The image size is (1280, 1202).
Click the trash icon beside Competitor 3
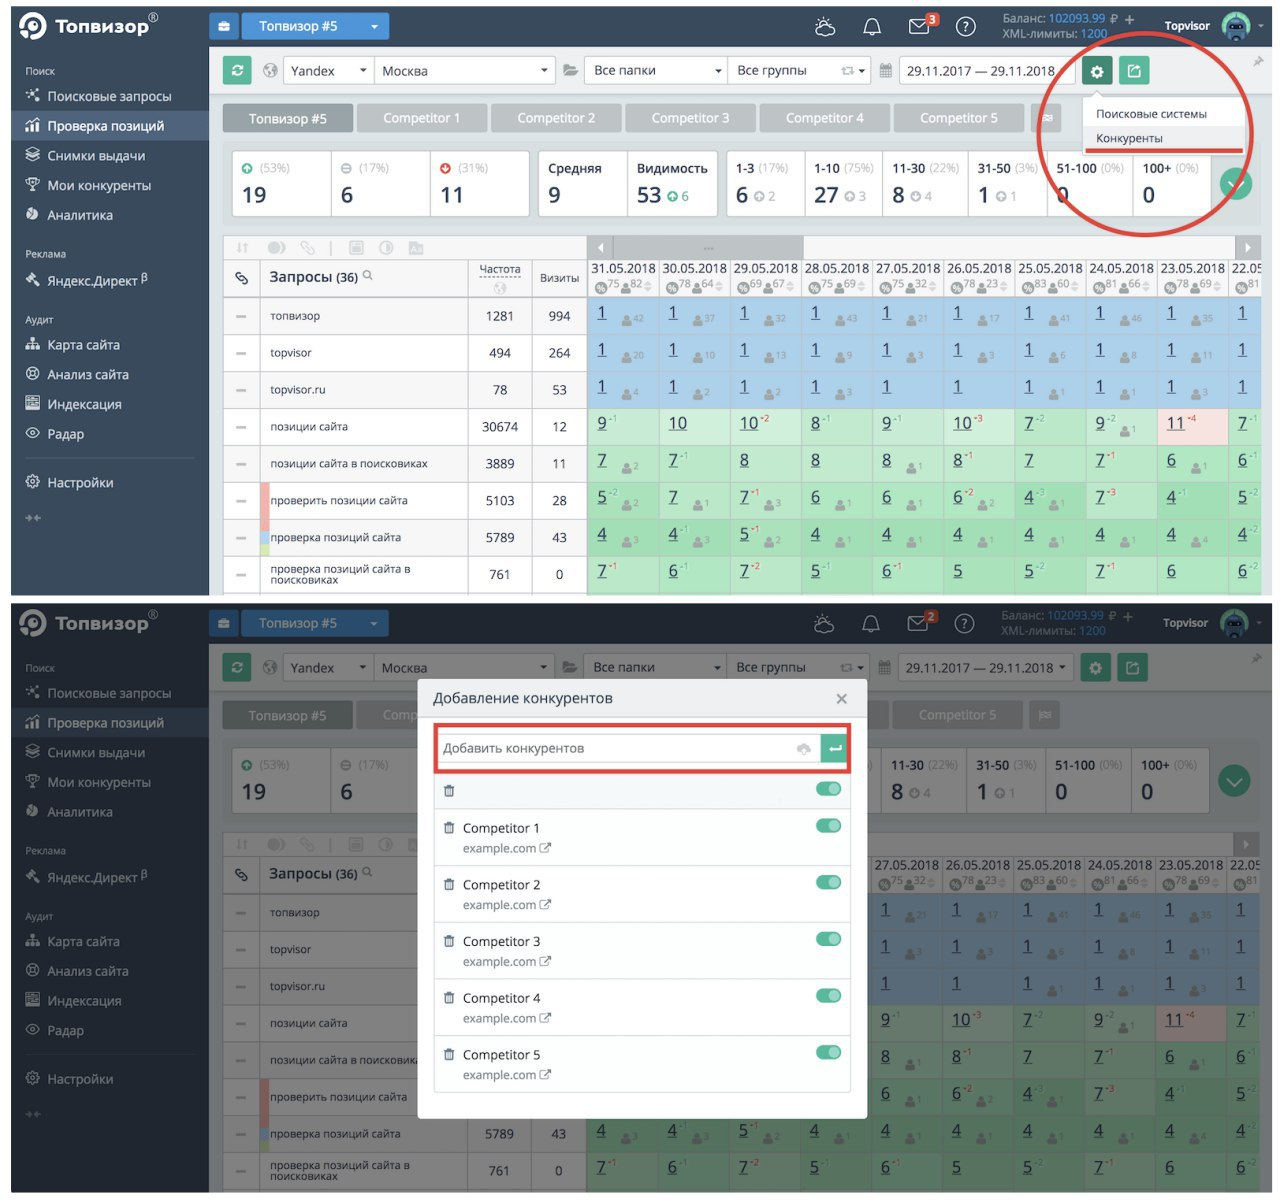449,941
